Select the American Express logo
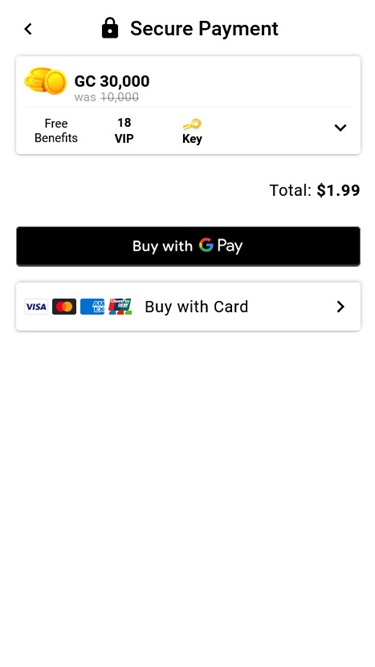 point(92,307)
